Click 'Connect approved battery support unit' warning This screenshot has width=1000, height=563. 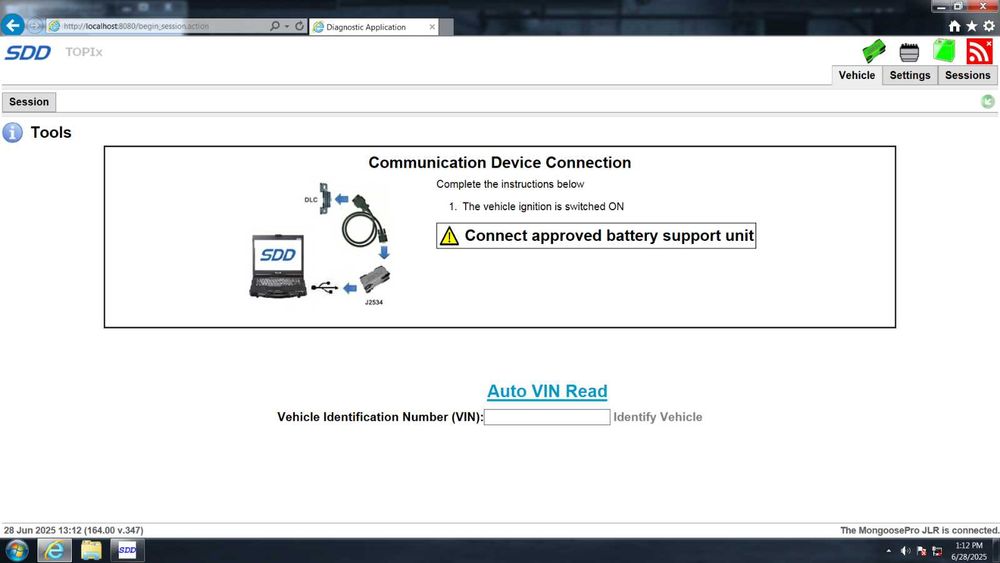click(x=596, y=236)
